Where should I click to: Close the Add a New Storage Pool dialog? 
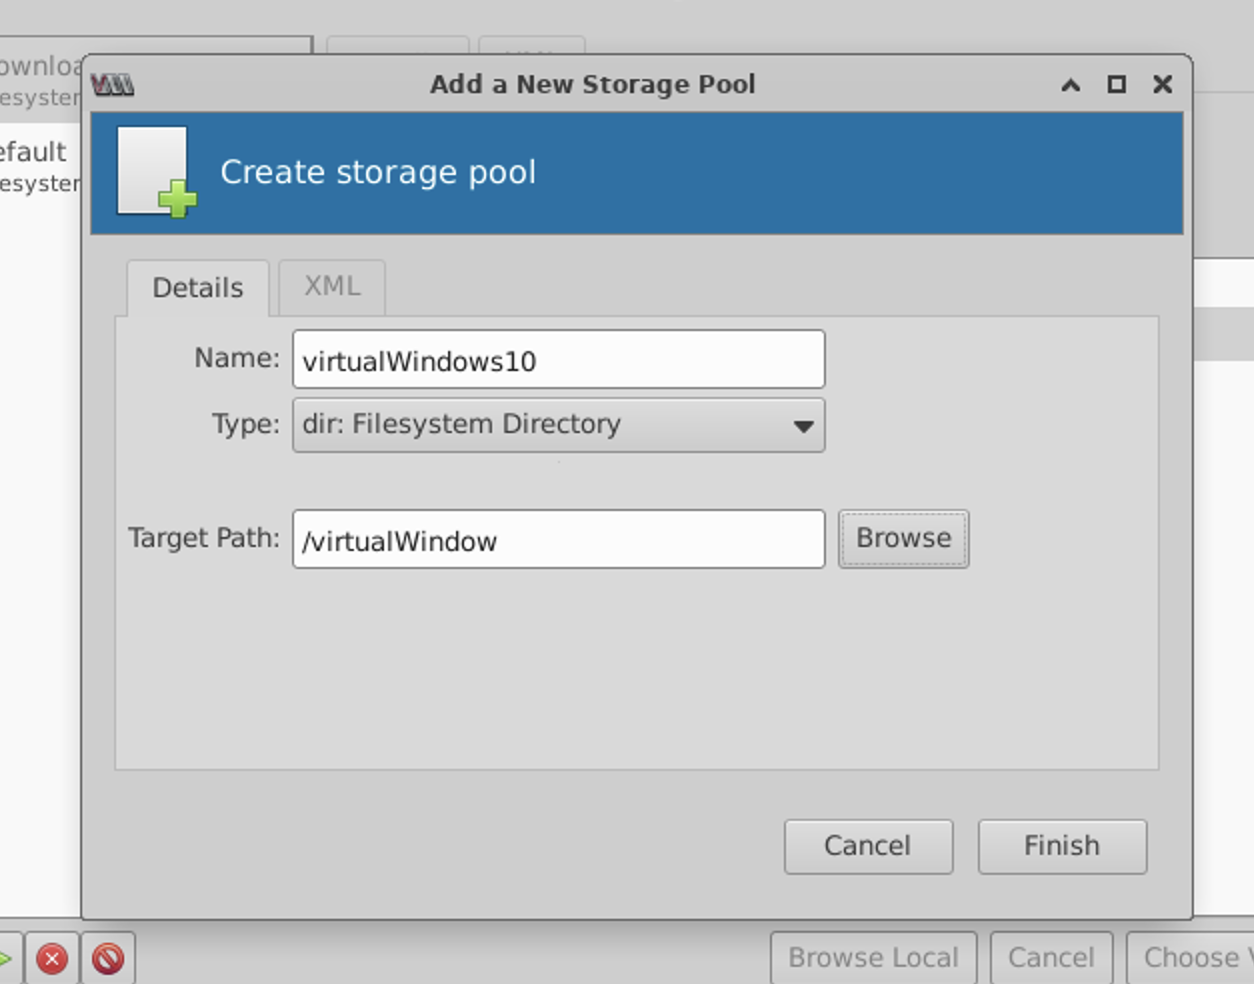(x=1162, y=85)
